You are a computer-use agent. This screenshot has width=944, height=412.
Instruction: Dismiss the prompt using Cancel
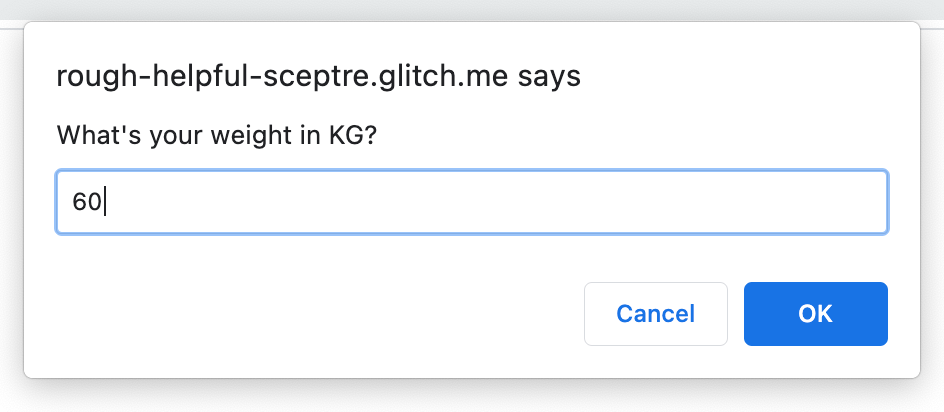(x=655, y=314)
